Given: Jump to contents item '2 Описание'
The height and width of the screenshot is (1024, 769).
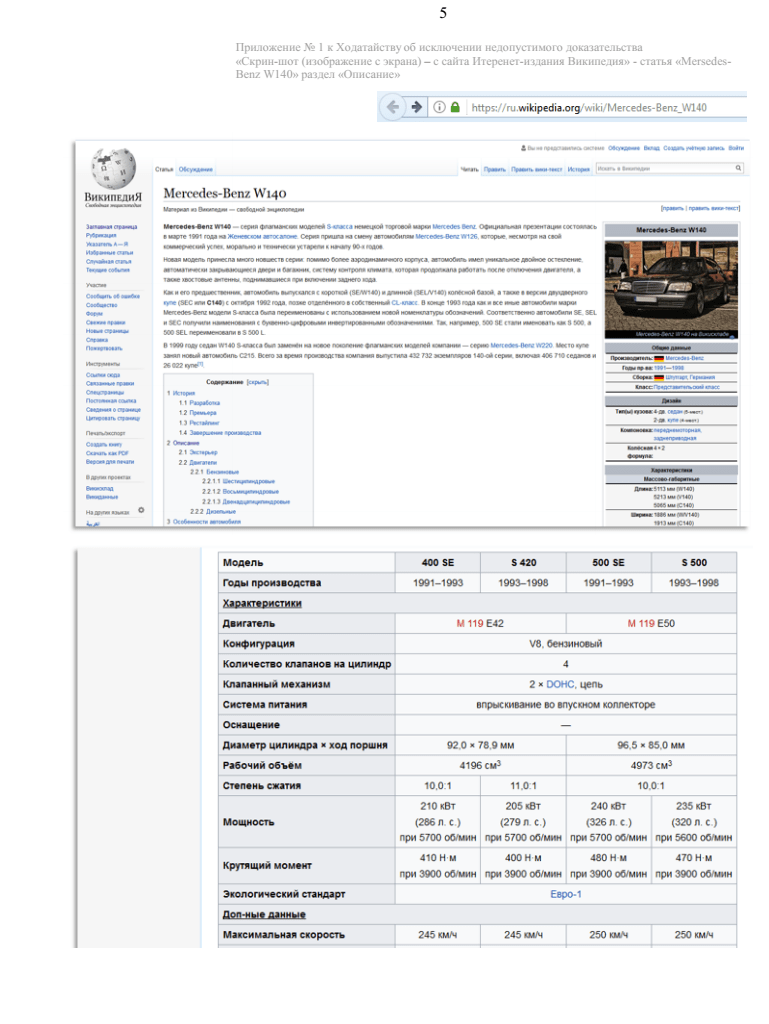Looking at the screenshot, I should (x=183, y=443).
